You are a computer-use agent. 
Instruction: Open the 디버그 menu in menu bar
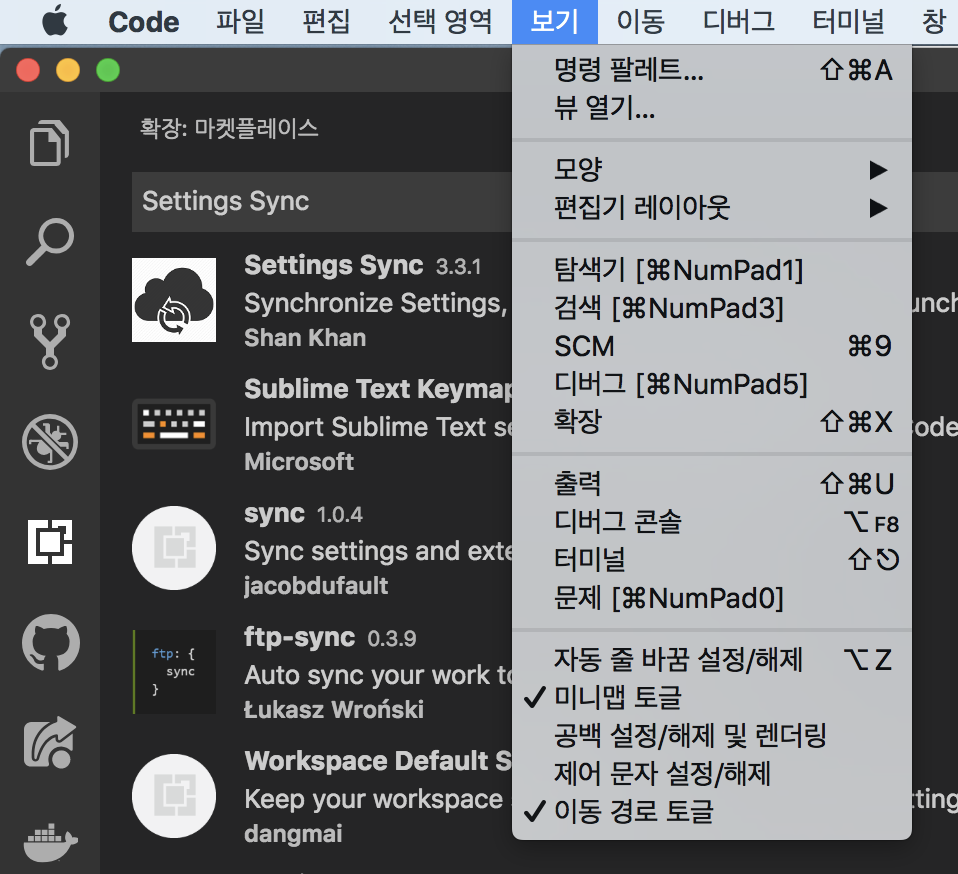pos(738,22)
